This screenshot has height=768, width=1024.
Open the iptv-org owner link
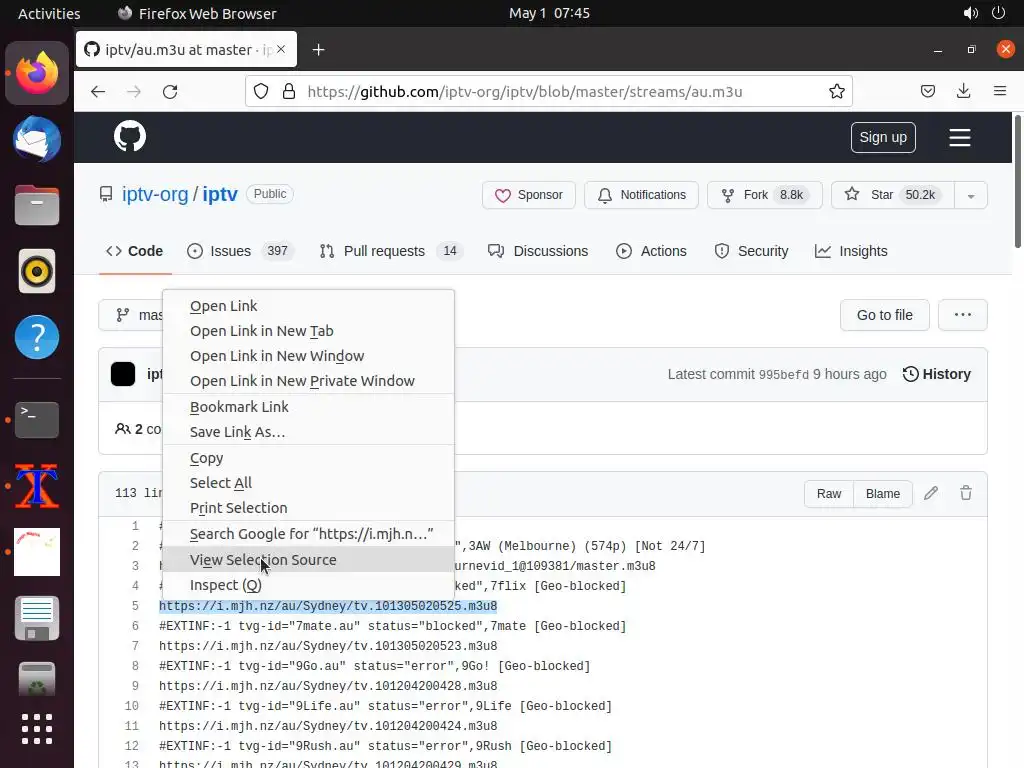point(155,195)
